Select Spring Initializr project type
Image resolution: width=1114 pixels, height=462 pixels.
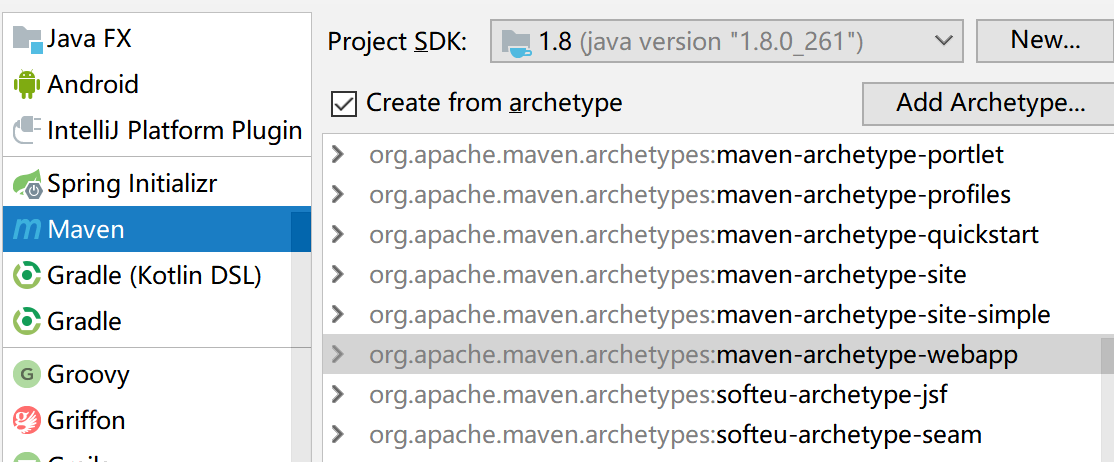(157, 184)
